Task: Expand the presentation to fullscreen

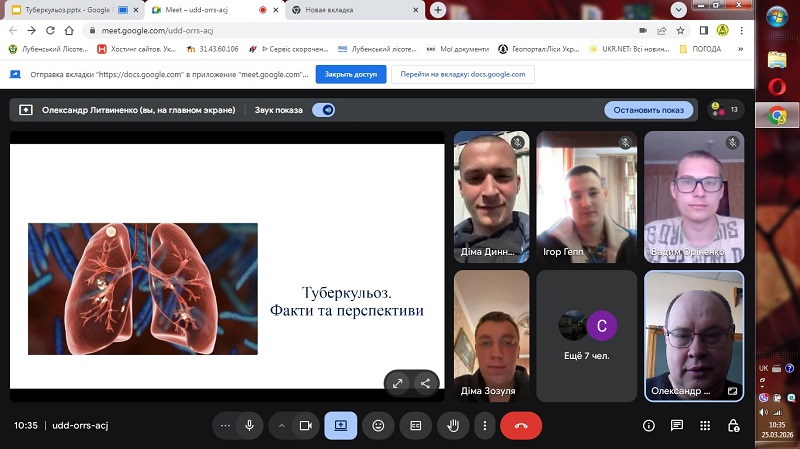Action: coord(397,383)
